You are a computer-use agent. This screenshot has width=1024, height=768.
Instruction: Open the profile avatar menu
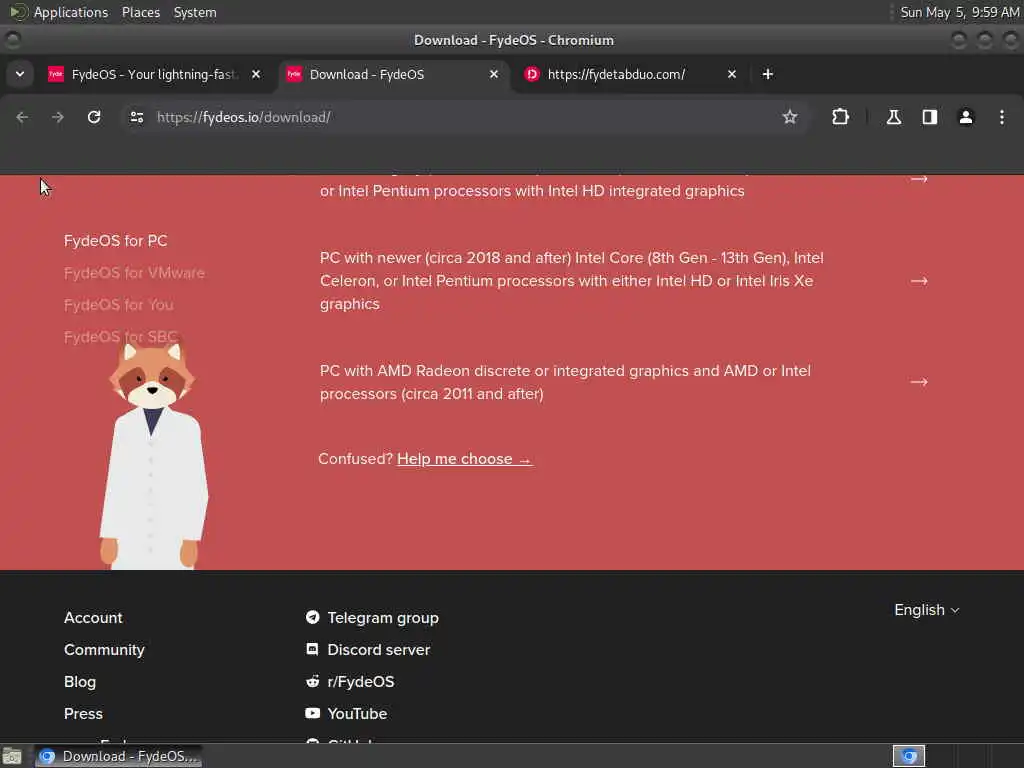[x=965, y=117]
